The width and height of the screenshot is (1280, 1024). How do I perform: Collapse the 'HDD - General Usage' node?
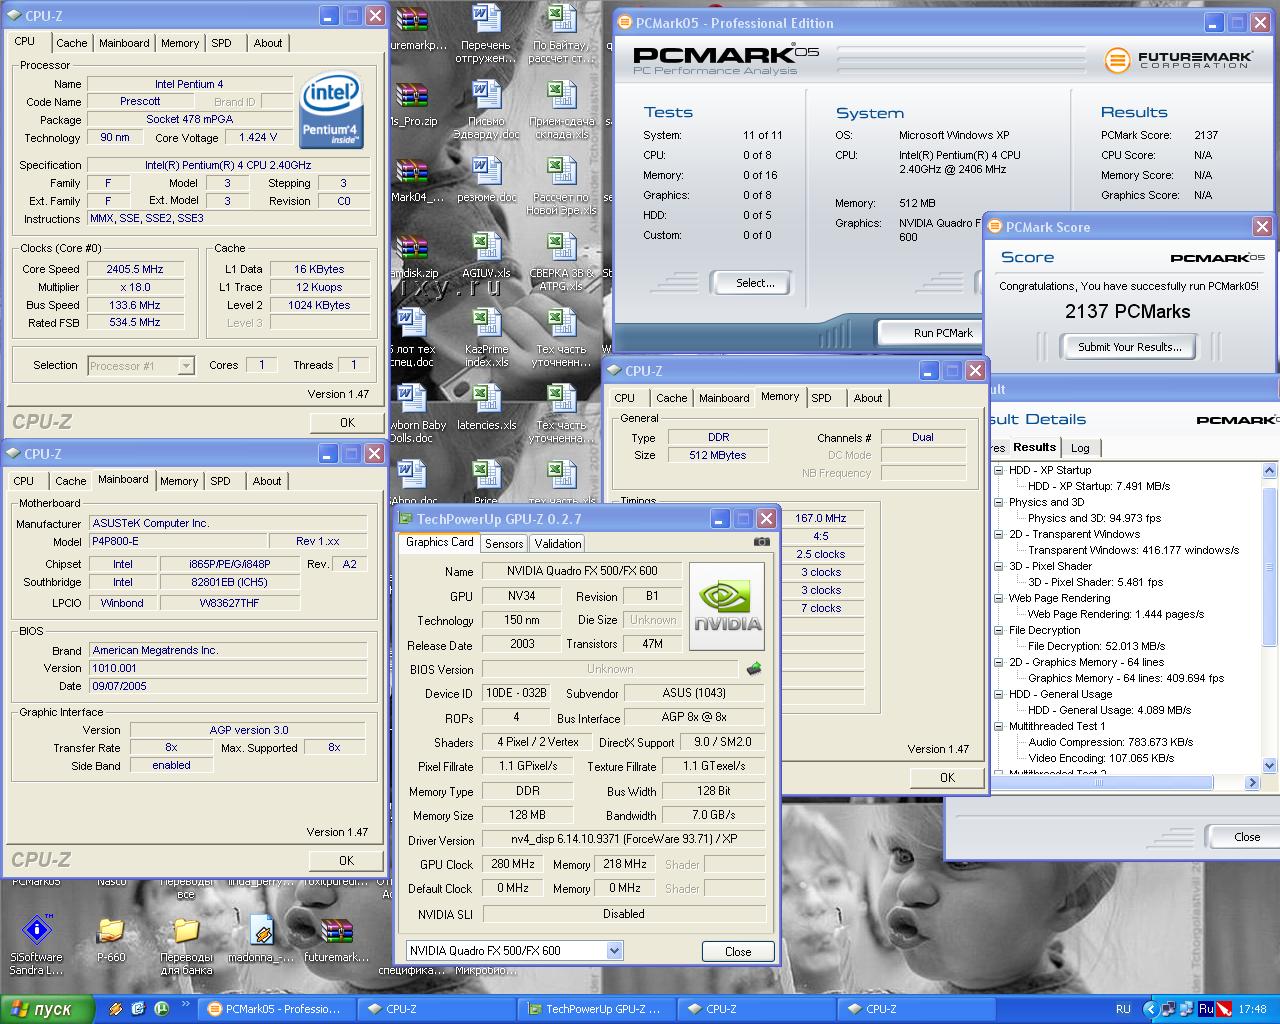pos(998,694)
